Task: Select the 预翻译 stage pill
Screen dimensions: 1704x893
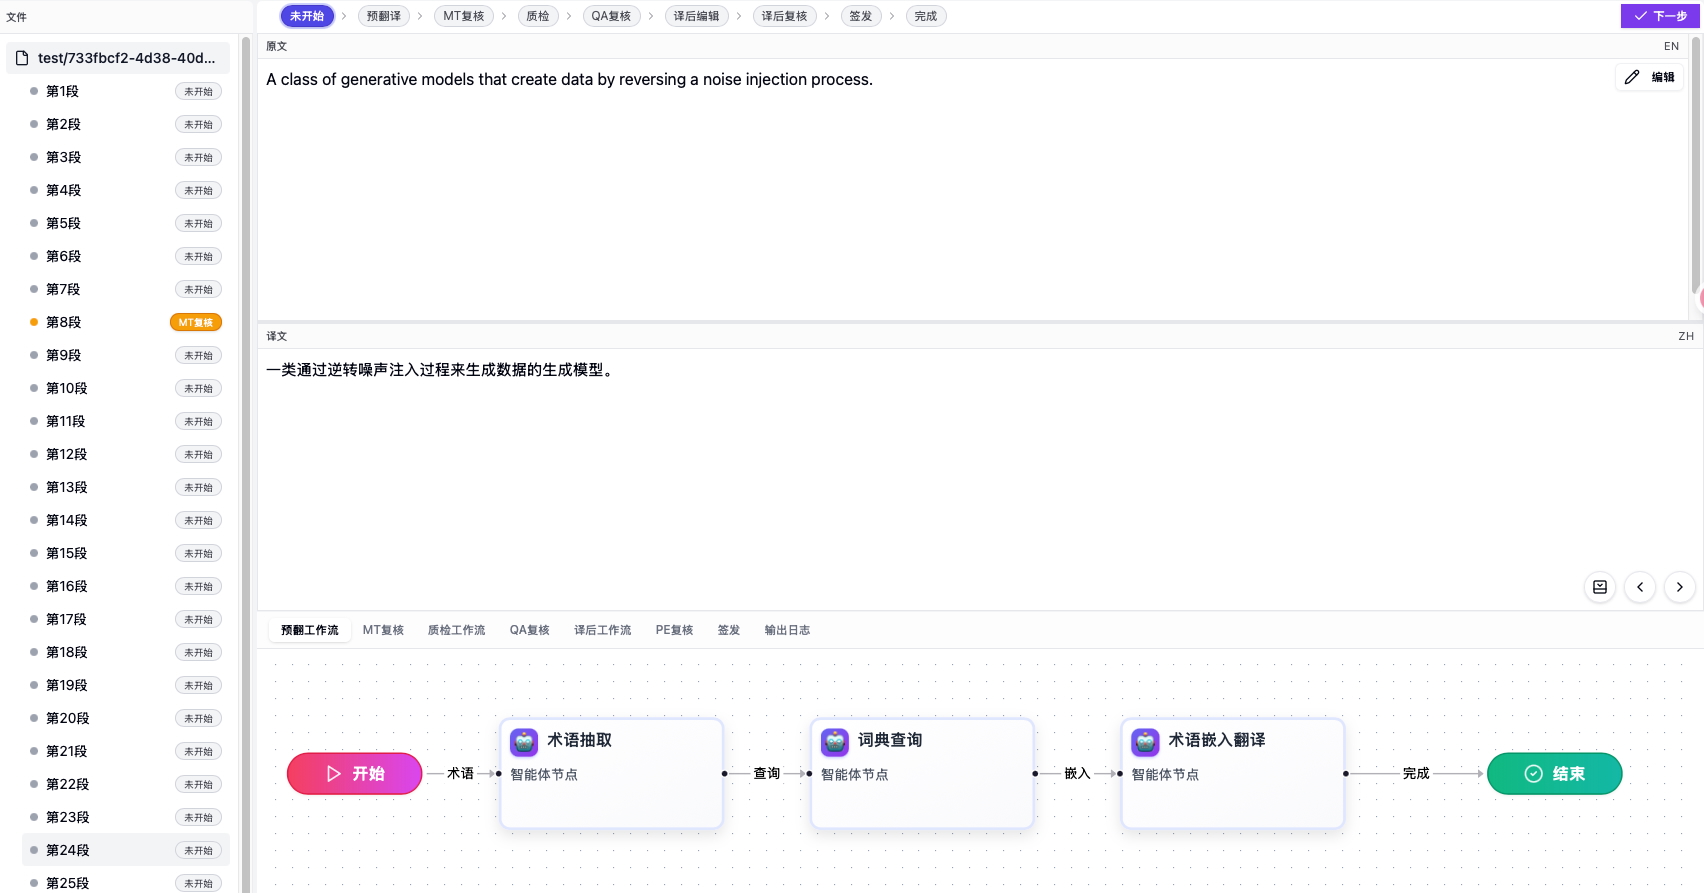Action: click(x=384, y=16)
